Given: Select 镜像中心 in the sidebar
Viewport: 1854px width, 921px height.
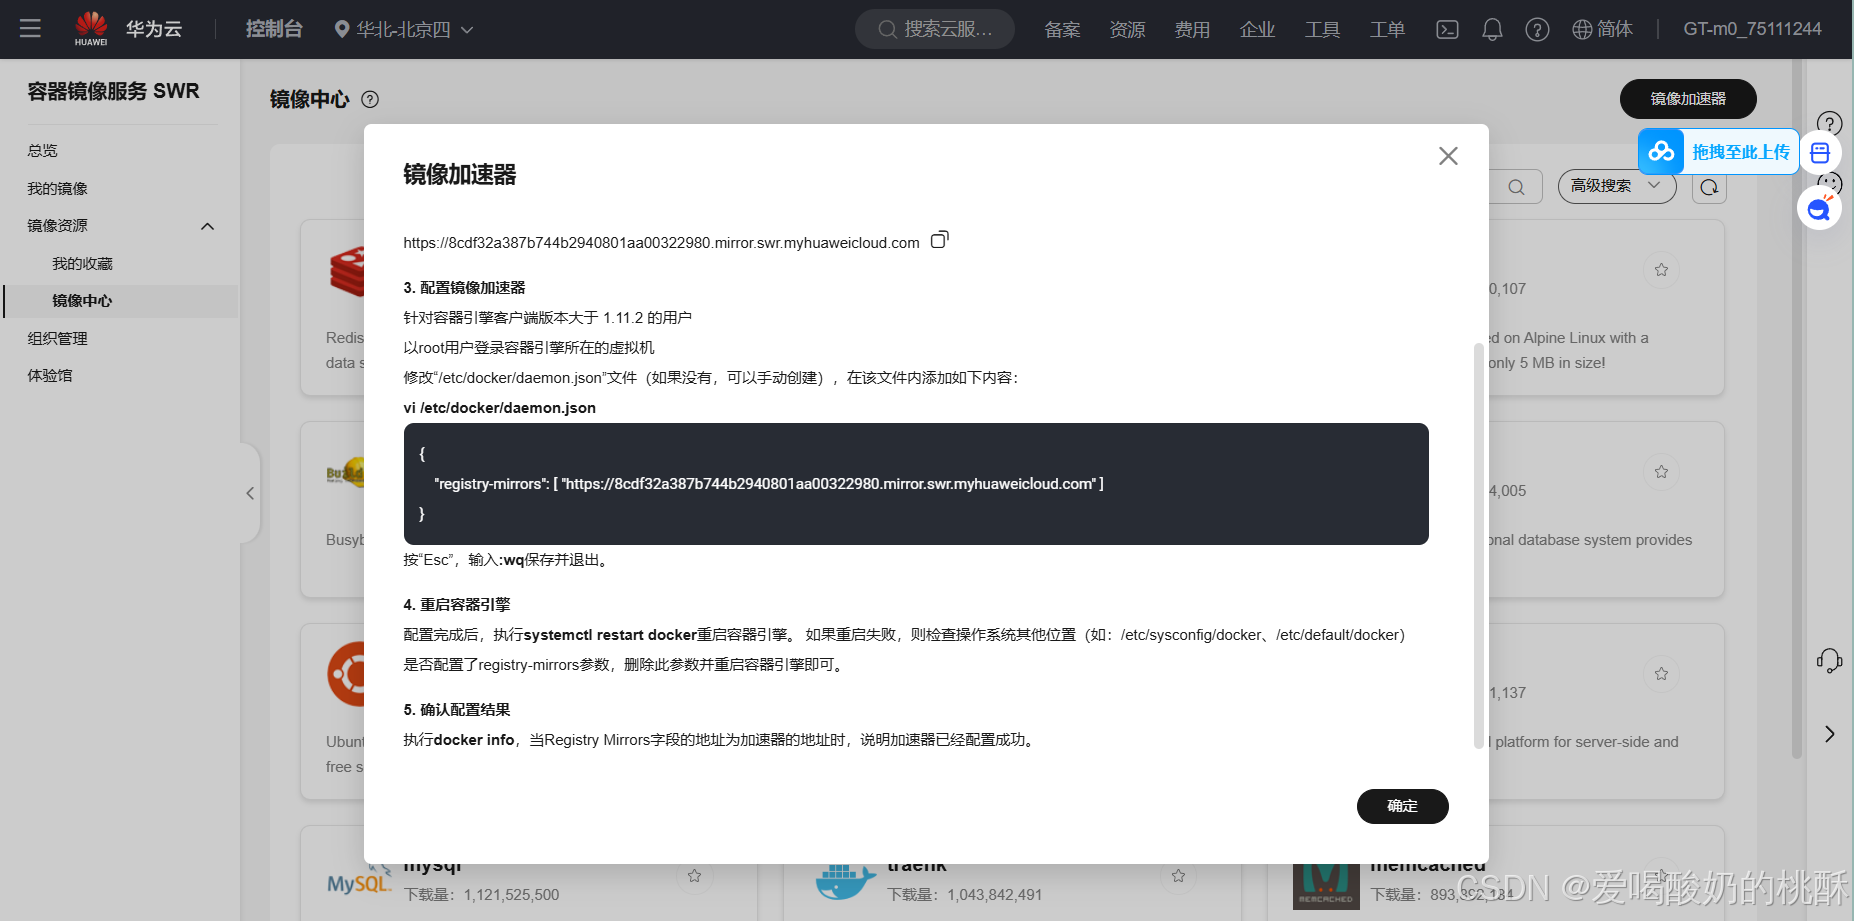Looking at the screenshot, I should click(x=121, y=301).
